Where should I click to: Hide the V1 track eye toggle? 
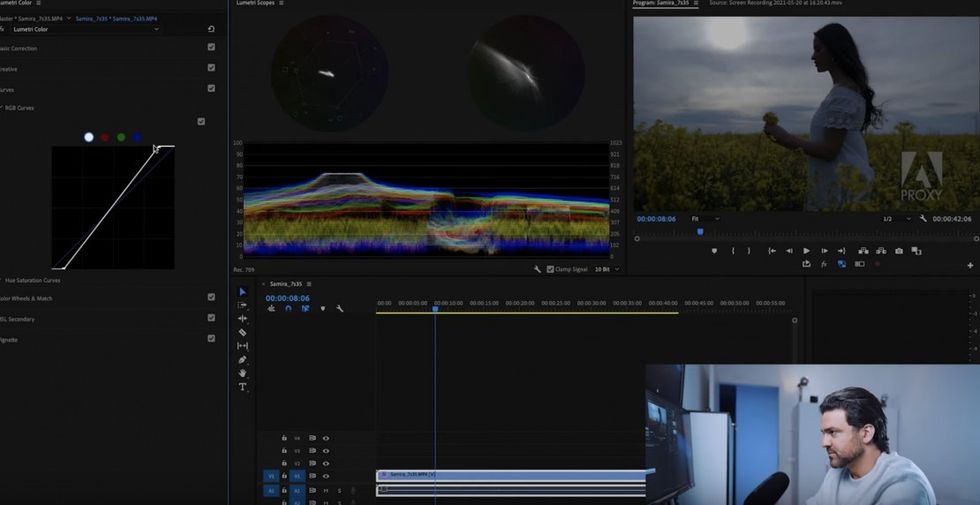[x=326, y=476]
